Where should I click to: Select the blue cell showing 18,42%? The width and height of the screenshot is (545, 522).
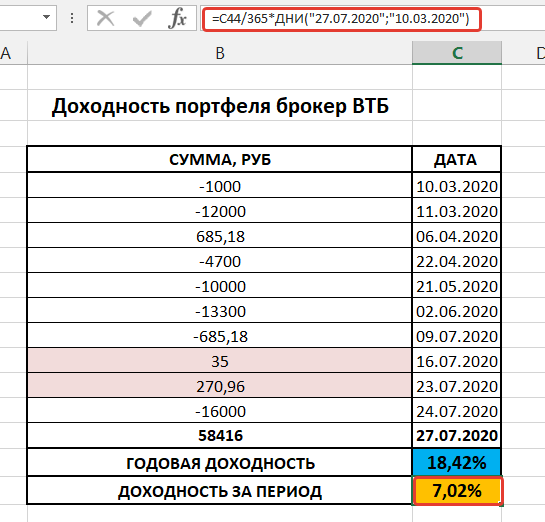click(456, 463)
